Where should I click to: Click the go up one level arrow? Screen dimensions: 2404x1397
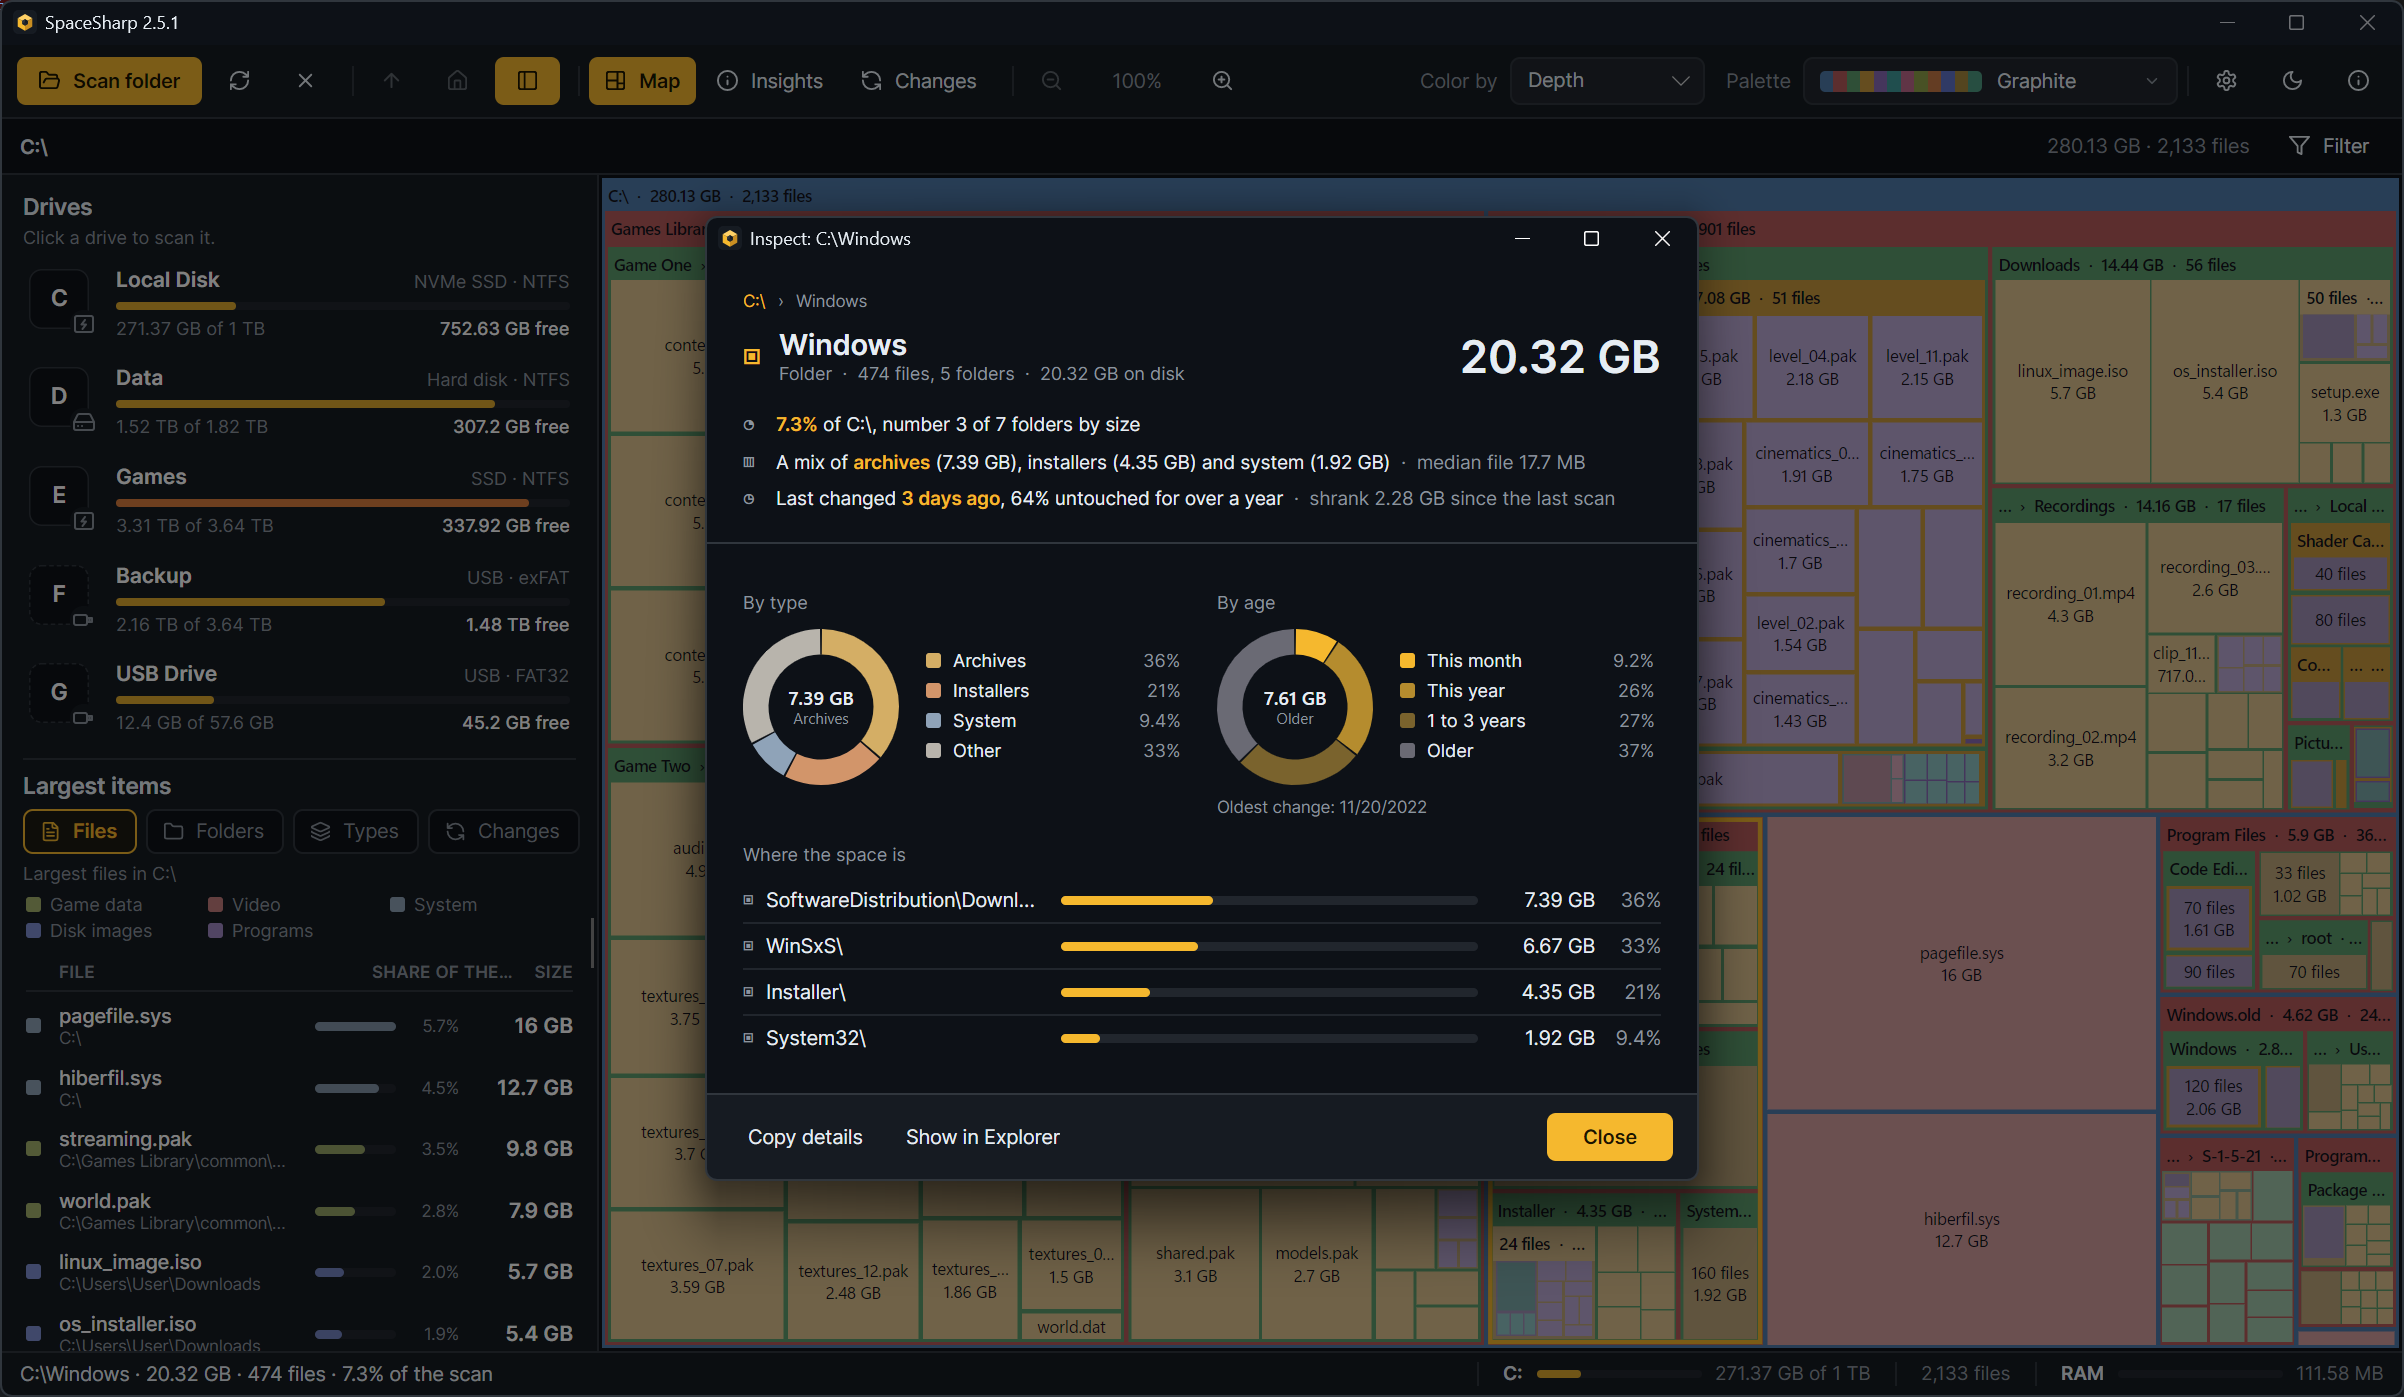coord(391,81)
